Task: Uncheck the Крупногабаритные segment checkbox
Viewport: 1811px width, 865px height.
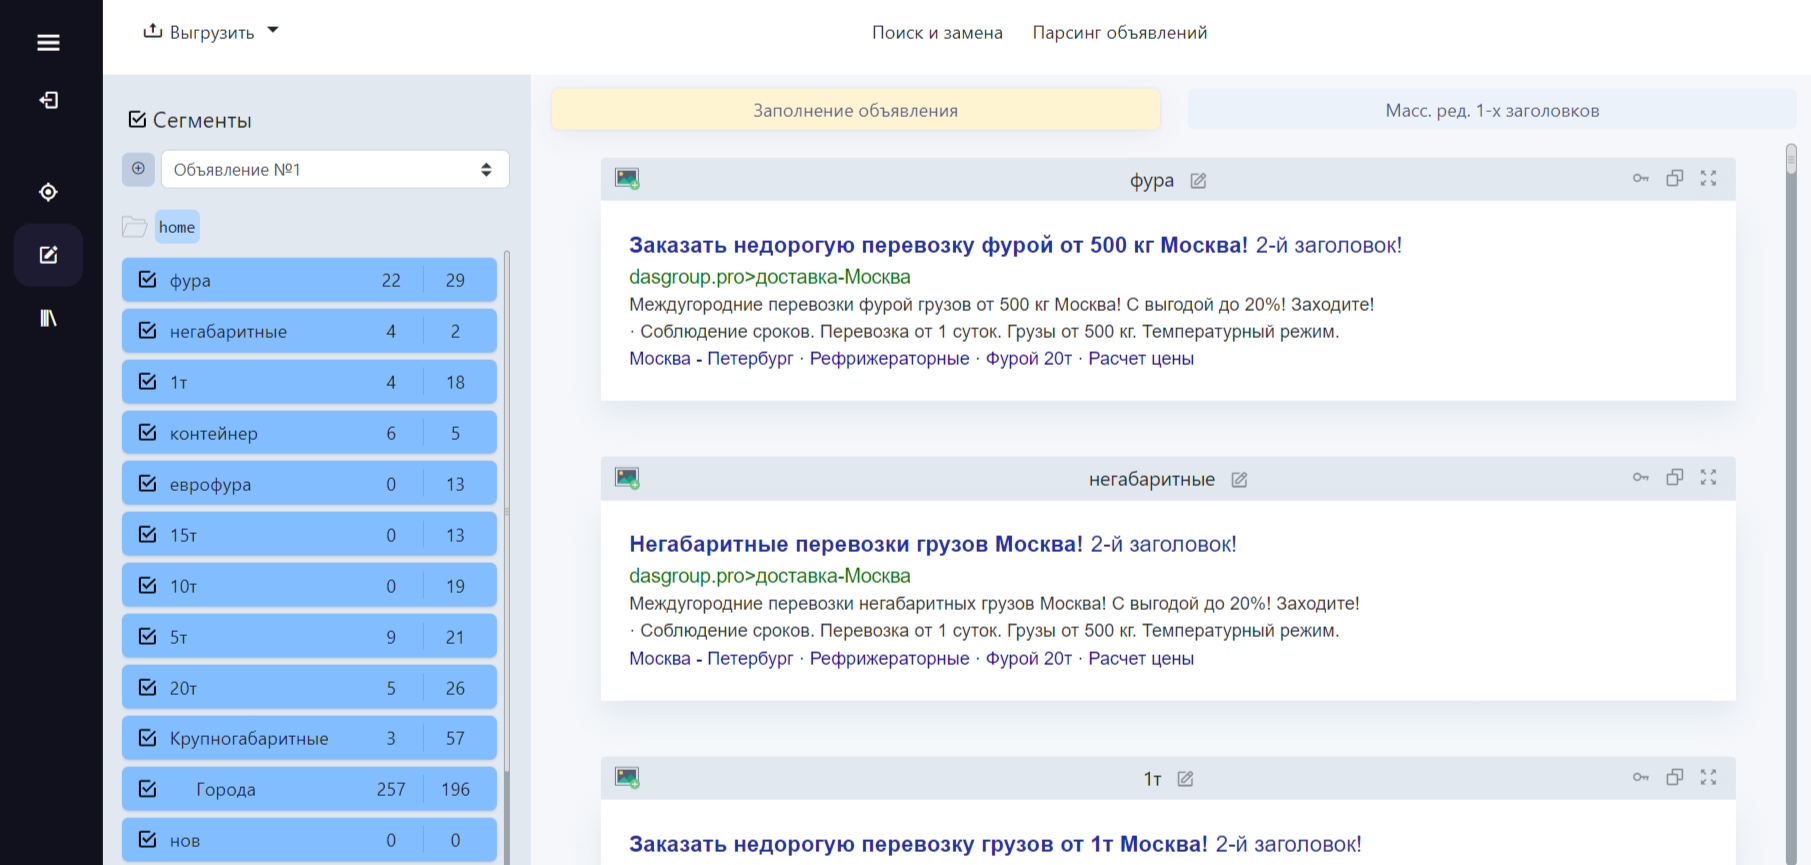Action: click(148, 738)
